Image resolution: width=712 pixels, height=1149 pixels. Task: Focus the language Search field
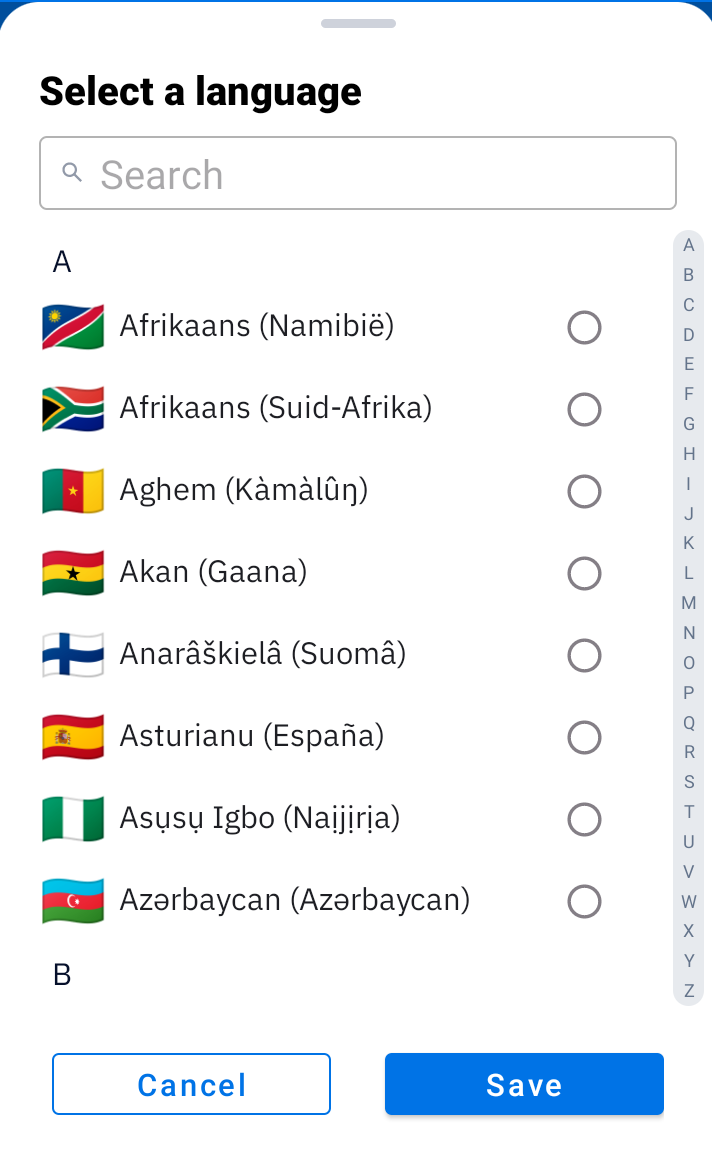coord(357,173)
